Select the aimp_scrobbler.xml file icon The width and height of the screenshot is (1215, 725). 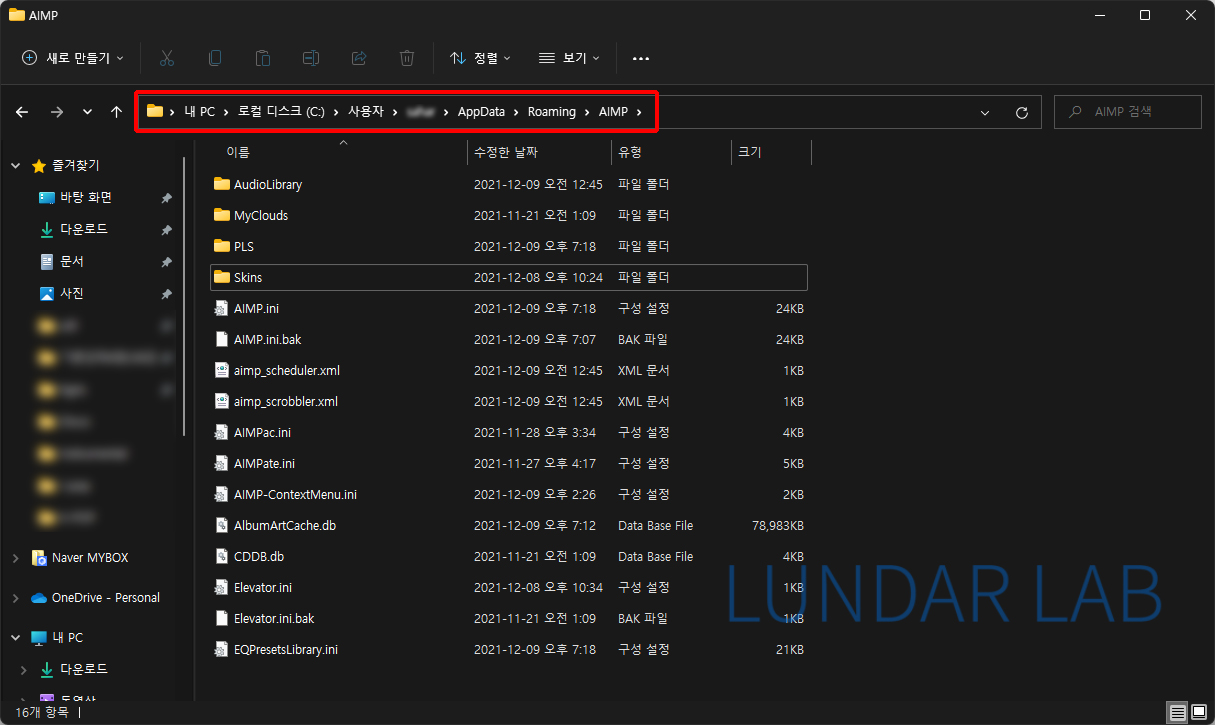pos(222,401)
